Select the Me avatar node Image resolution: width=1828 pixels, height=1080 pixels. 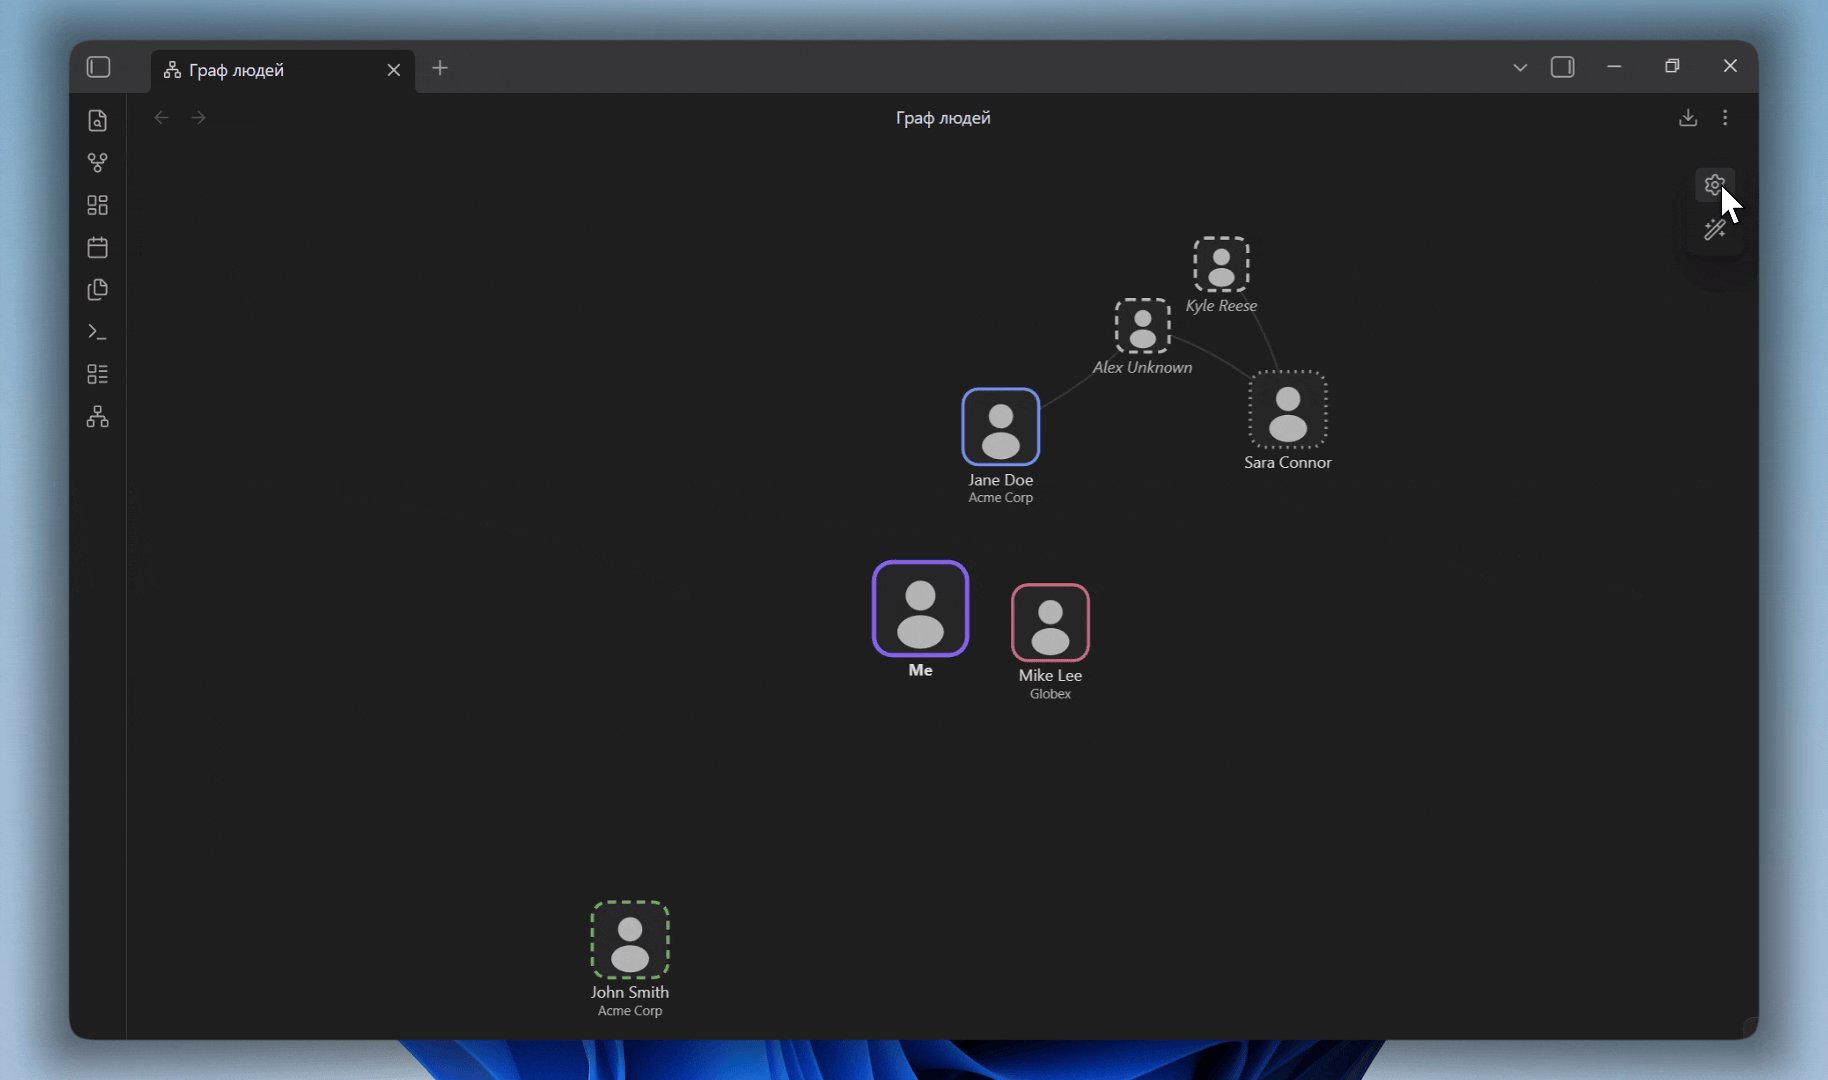click(x=921, y=609)
